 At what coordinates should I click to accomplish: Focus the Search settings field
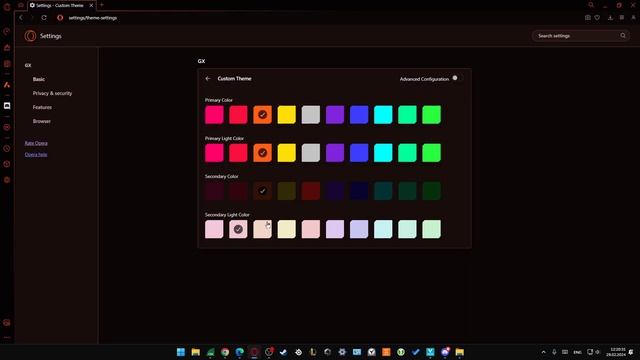click(580, 36)
